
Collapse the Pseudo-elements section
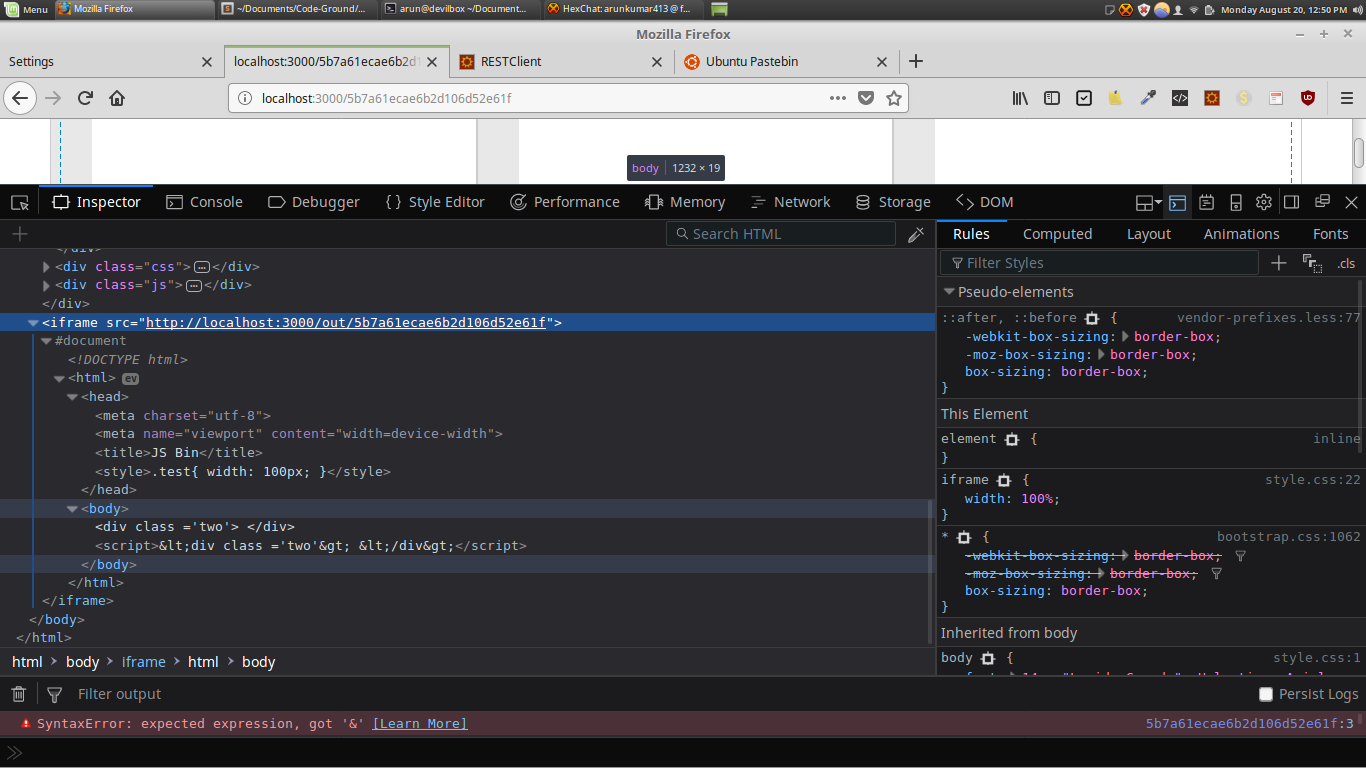tap(949, 292)
